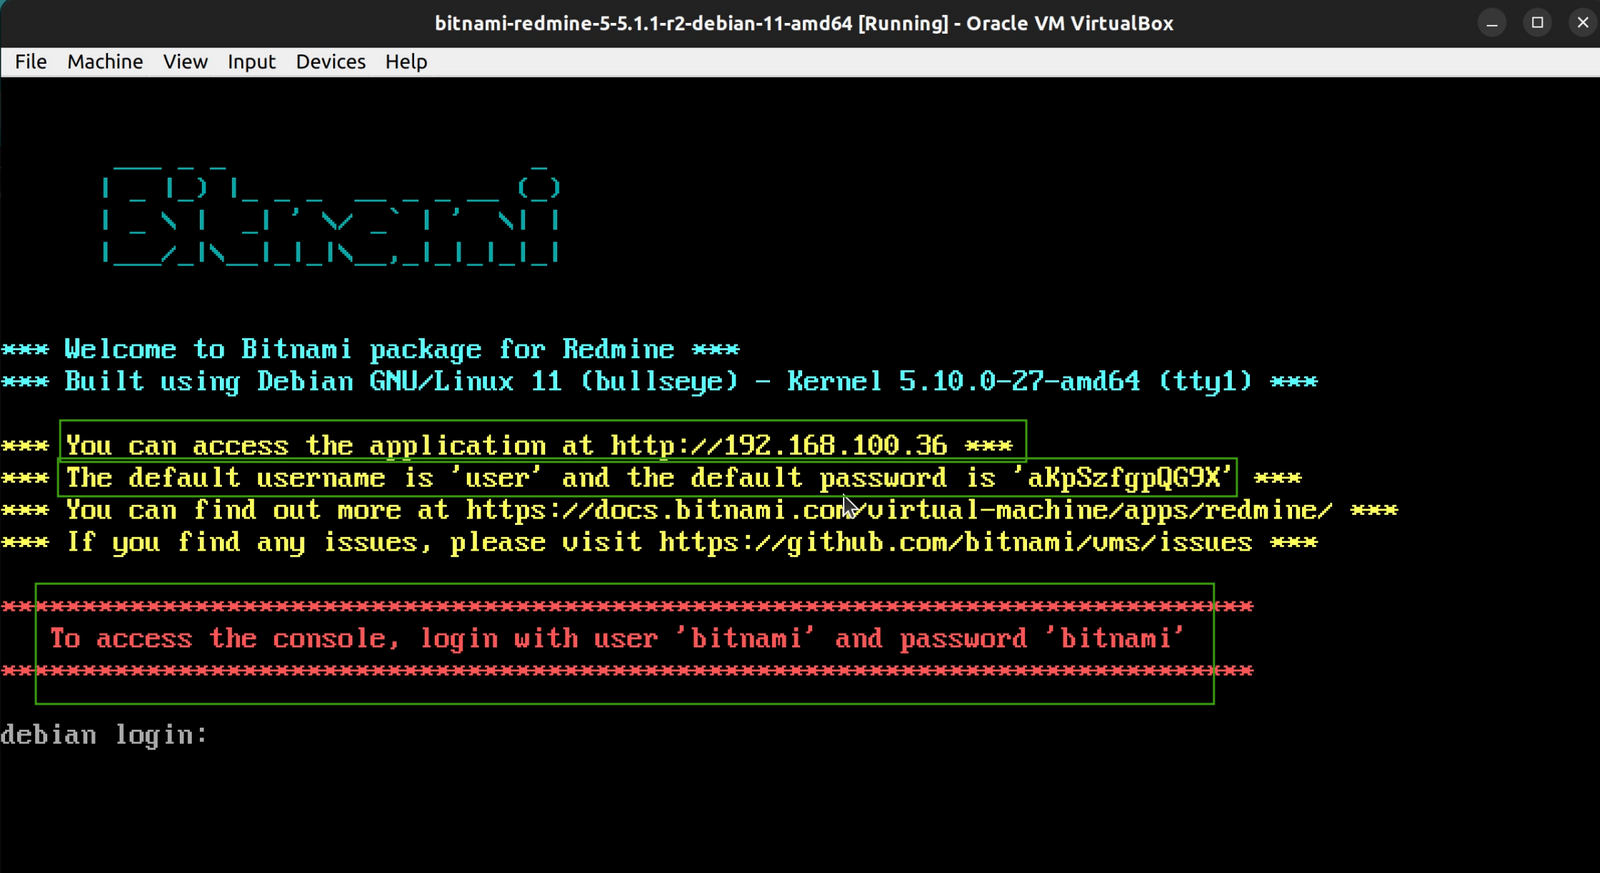Screen dimensions: 1600x873
Task: Click the github.com/bitnami/vms/issues URL
Action: pyautogui.click(x=955, y=543)
